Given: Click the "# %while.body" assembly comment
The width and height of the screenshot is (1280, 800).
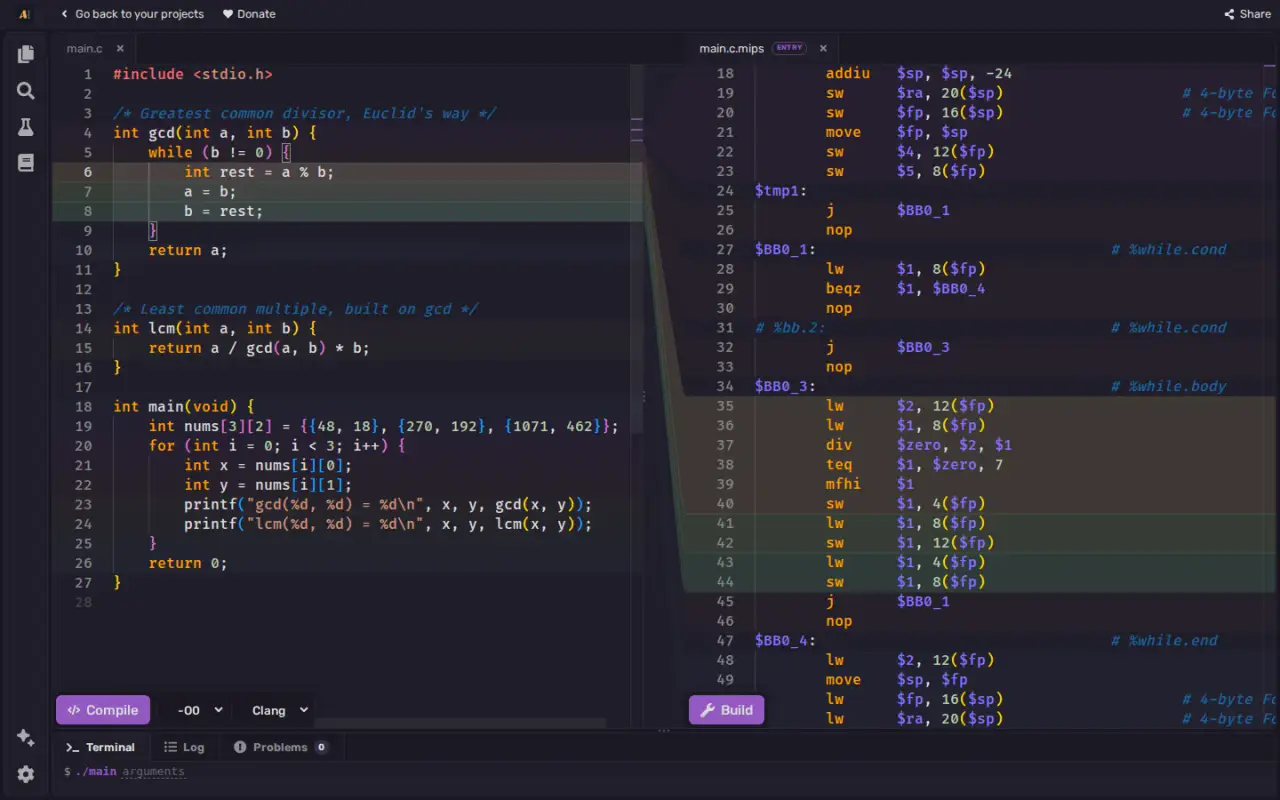Looking at the screenshot, I should click(x=1168, y=387).
